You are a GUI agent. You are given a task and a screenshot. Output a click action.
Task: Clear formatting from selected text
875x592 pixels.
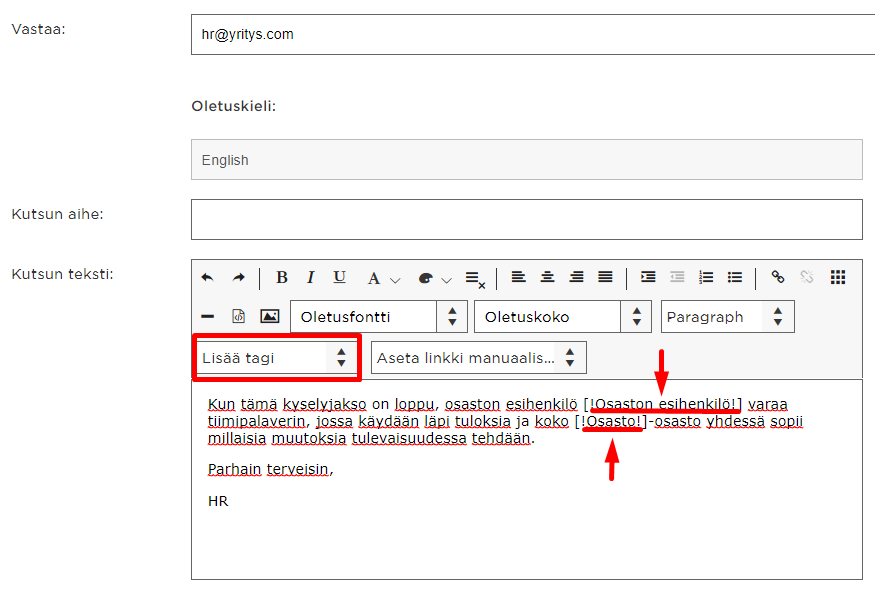[475, 279]
